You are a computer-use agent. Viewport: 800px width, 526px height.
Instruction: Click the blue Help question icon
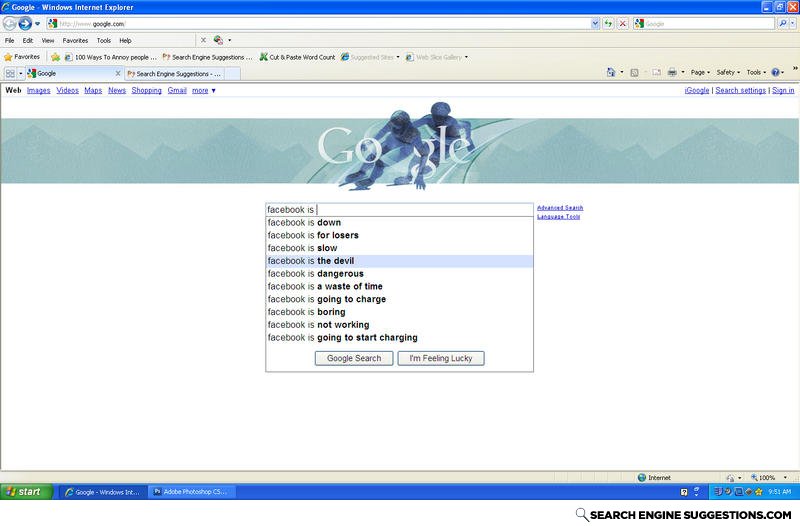tap(776, 72)
